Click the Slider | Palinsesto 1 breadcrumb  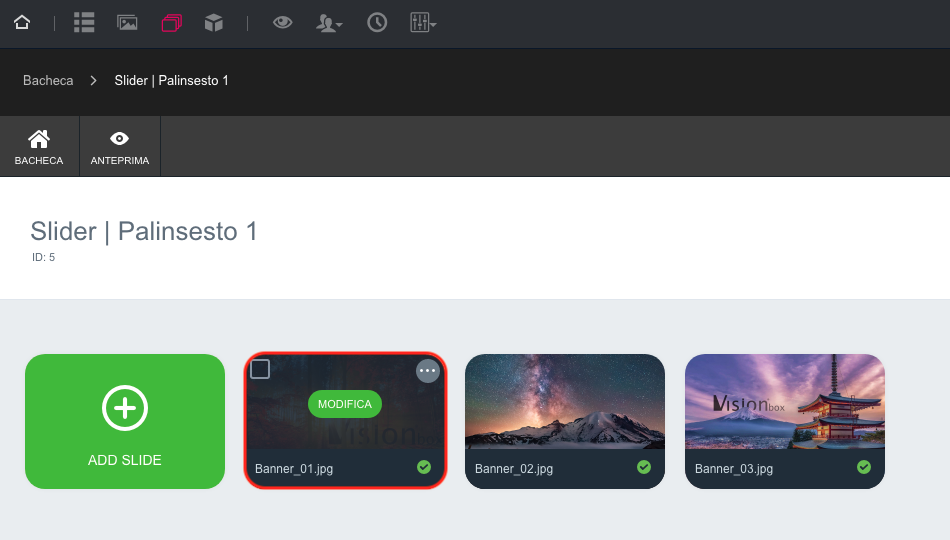pos(171,81)
